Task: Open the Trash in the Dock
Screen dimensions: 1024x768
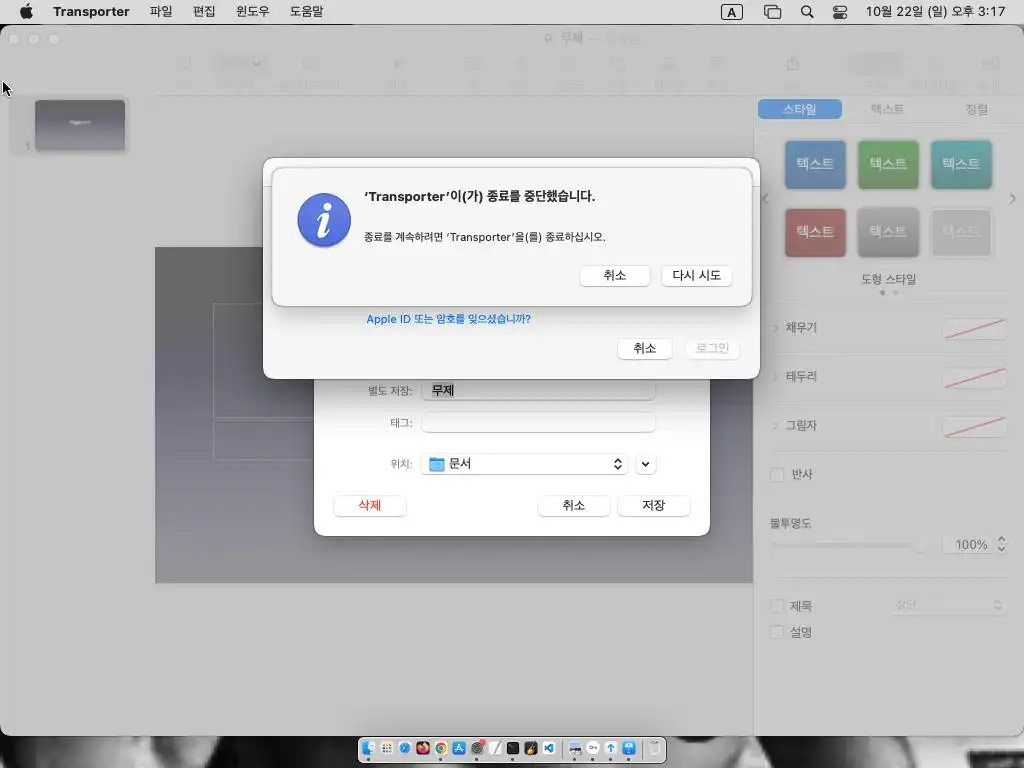Action: [x=654, y=748]
